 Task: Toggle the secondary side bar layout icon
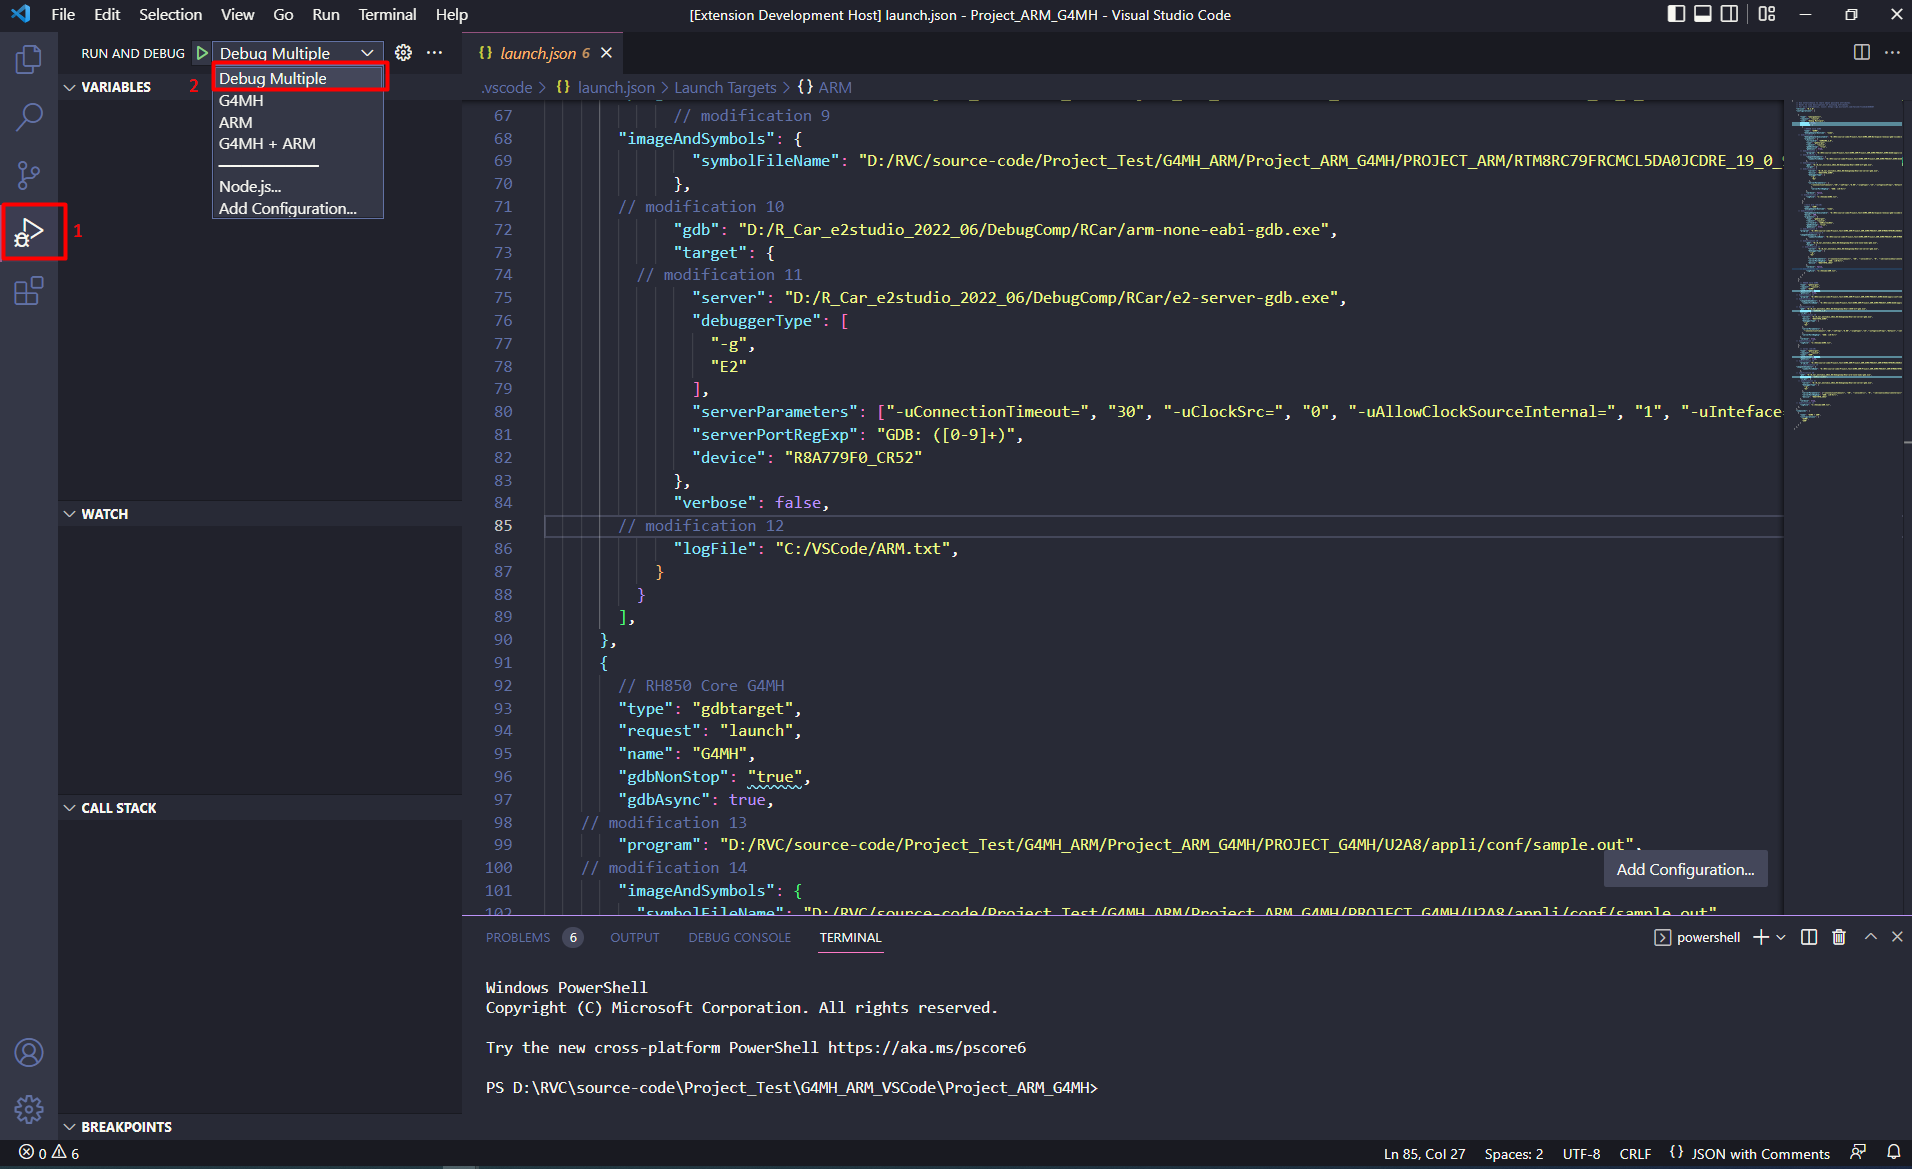coord(1729,14)
